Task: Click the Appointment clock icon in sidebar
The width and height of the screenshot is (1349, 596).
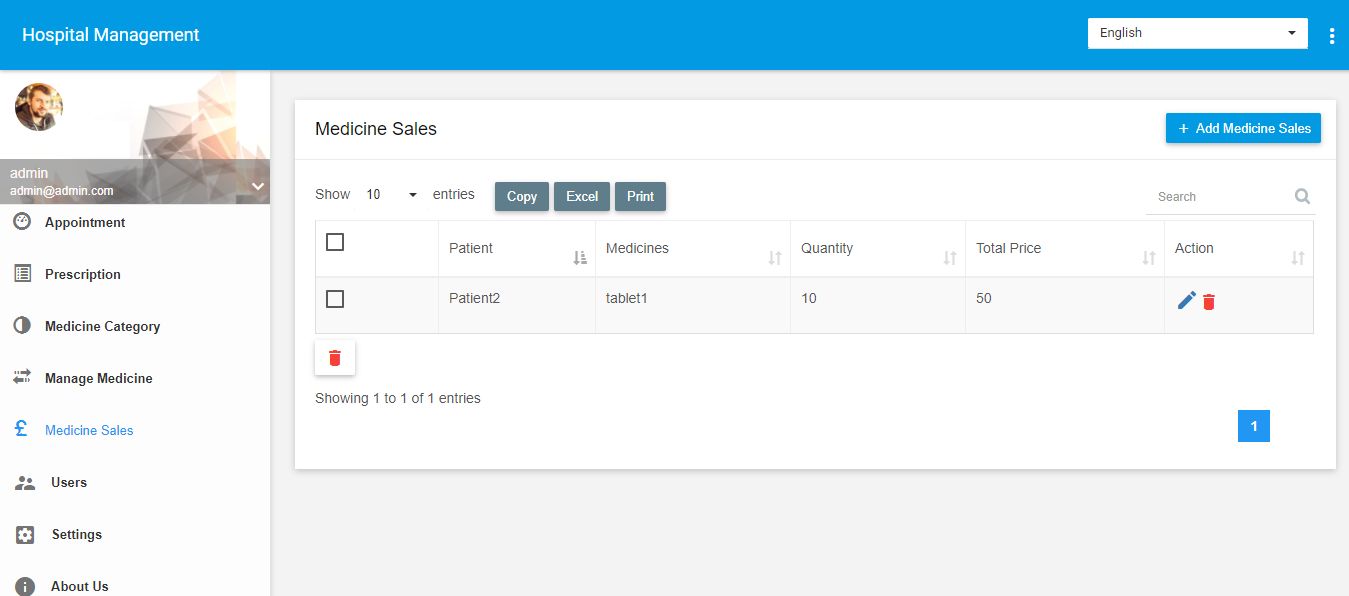Action: click(22, 222)
